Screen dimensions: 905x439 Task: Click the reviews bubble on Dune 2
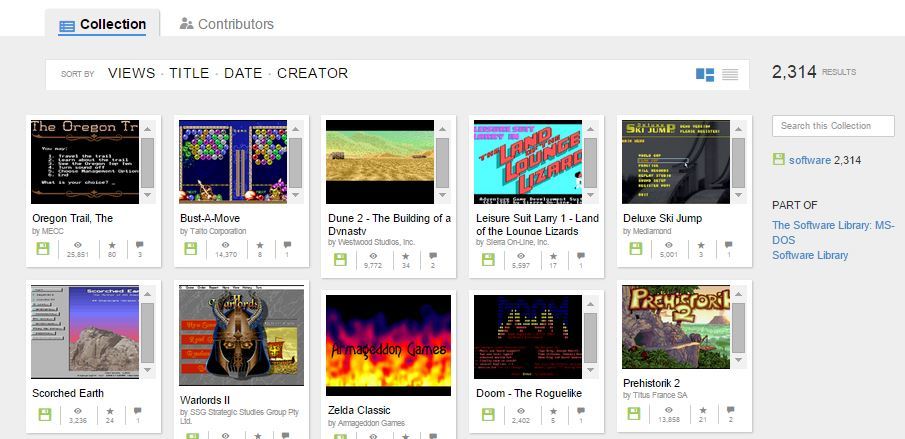tap(433, 256)
